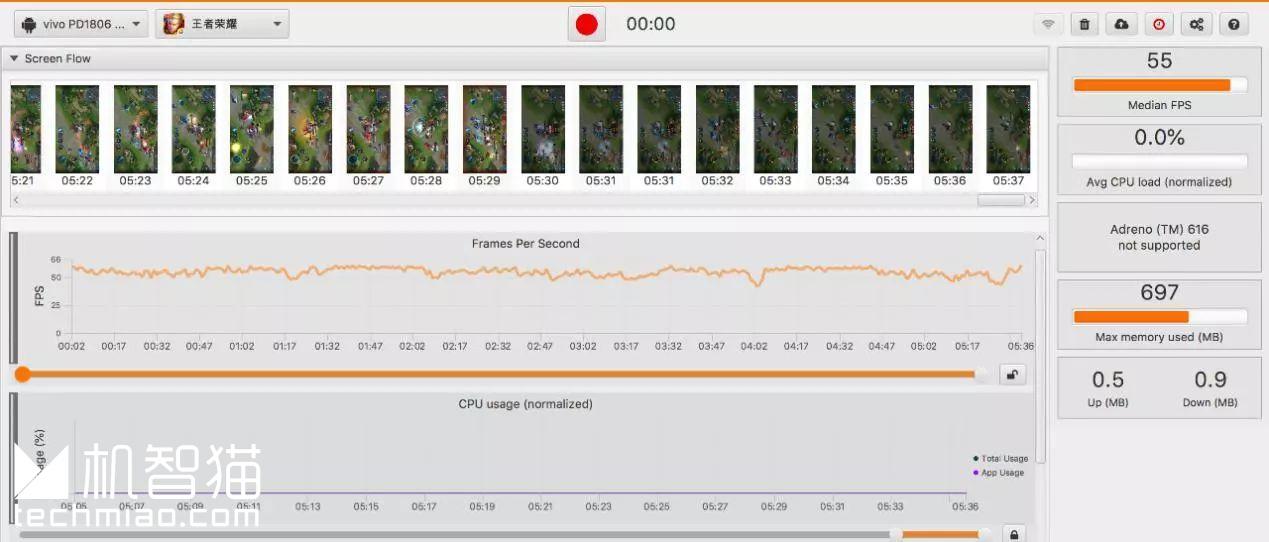1269x542 pixels.
Task: Click the Avg CPU load card
Action: click(1159, 159)
